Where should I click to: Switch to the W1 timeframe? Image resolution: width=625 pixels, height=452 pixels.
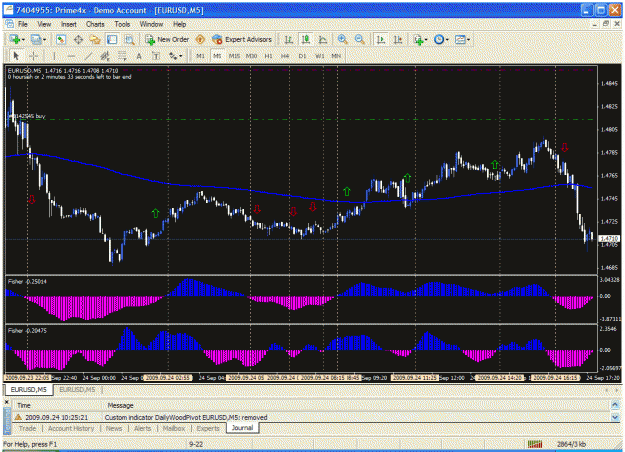pos(319,56)
